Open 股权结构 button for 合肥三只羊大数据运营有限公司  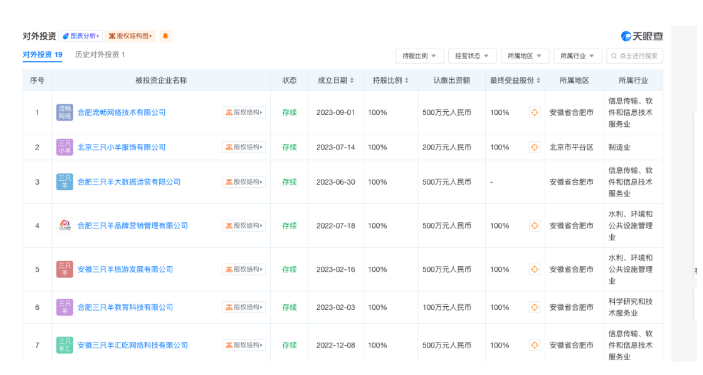click(x=244, y=182)
